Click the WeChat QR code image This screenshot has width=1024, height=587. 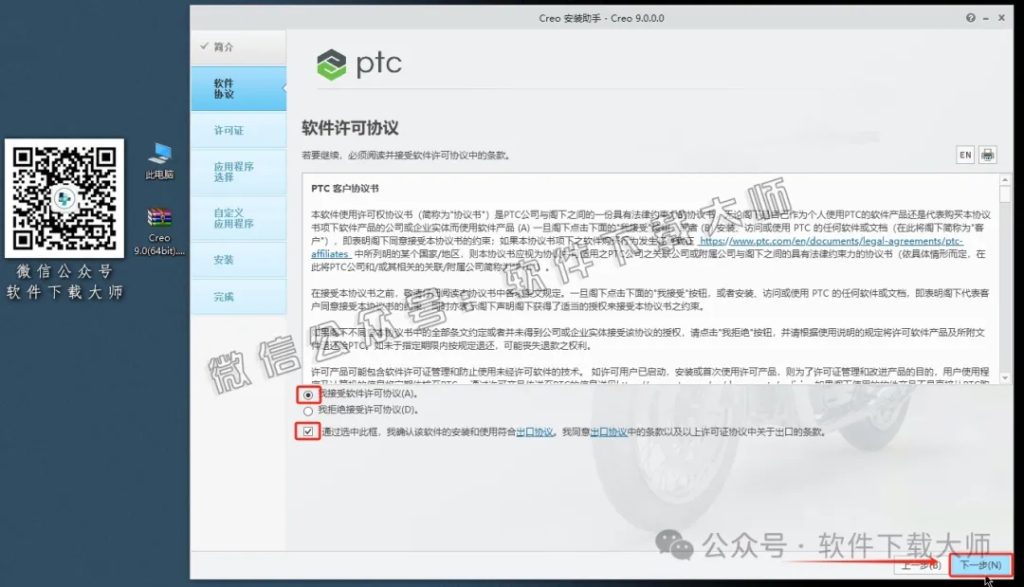point(64,197)
